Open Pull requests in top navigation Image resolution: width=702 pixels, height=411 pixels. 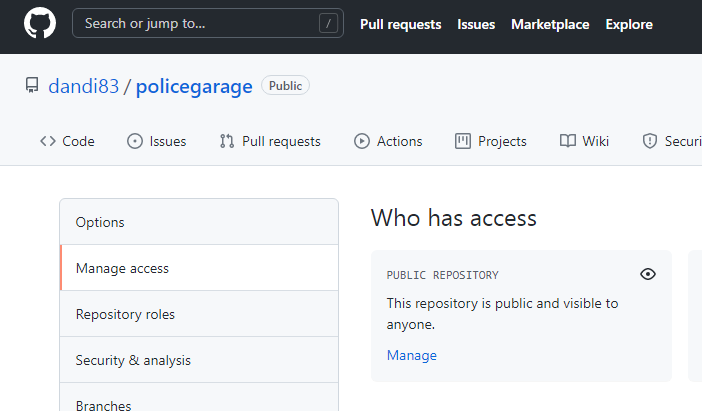pyautogui.click(x=400, y=24)
